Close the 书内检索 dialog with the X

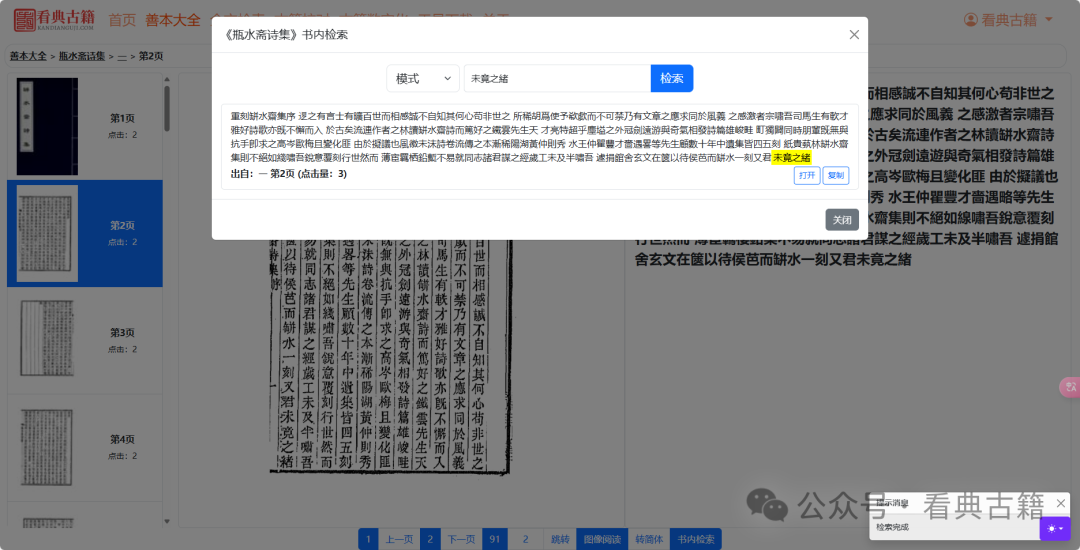pos(854,34)
